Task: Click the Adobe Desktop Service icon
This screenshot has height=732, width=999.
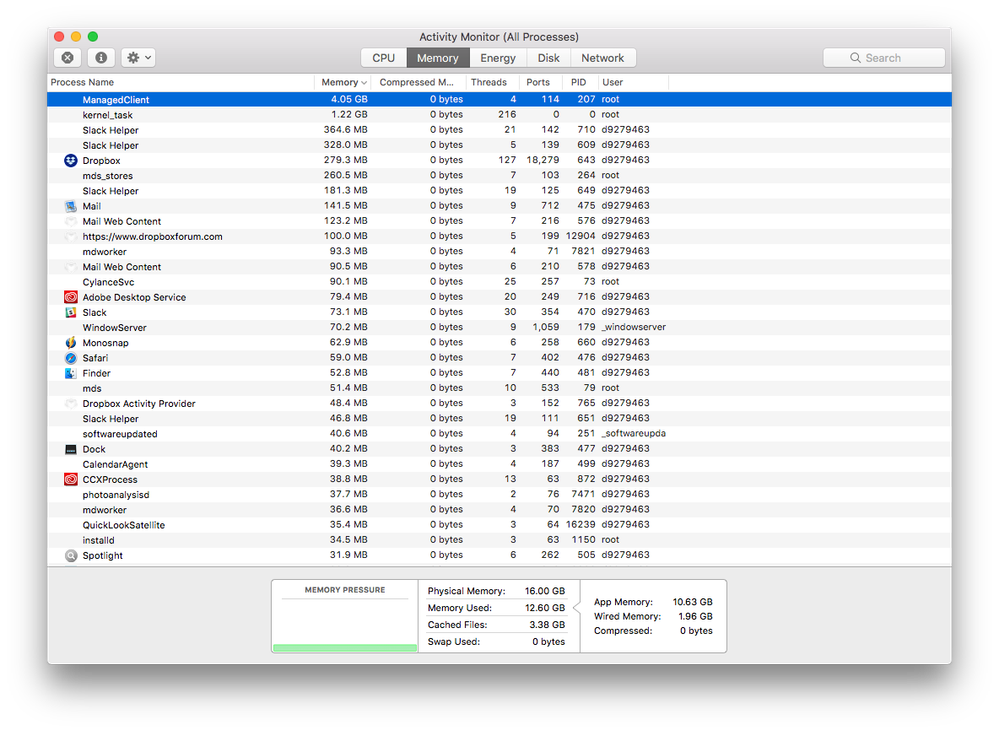Action: pos(70,297)
